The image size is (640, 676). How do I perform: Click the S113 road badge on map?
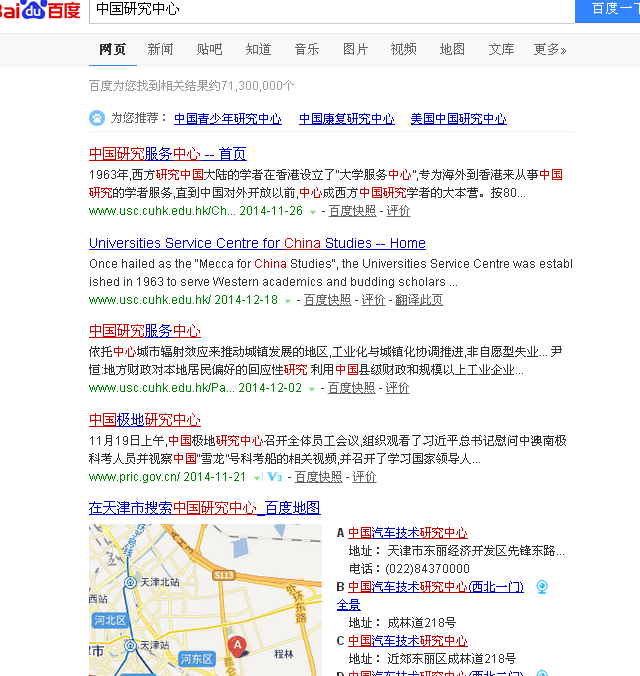223,575
